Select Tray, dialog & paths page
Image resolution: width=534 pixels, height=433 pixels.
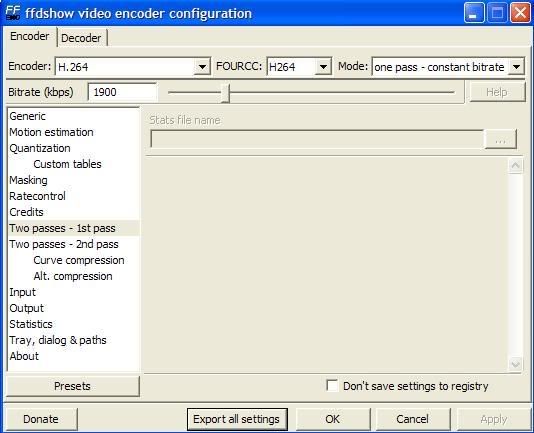73,340
